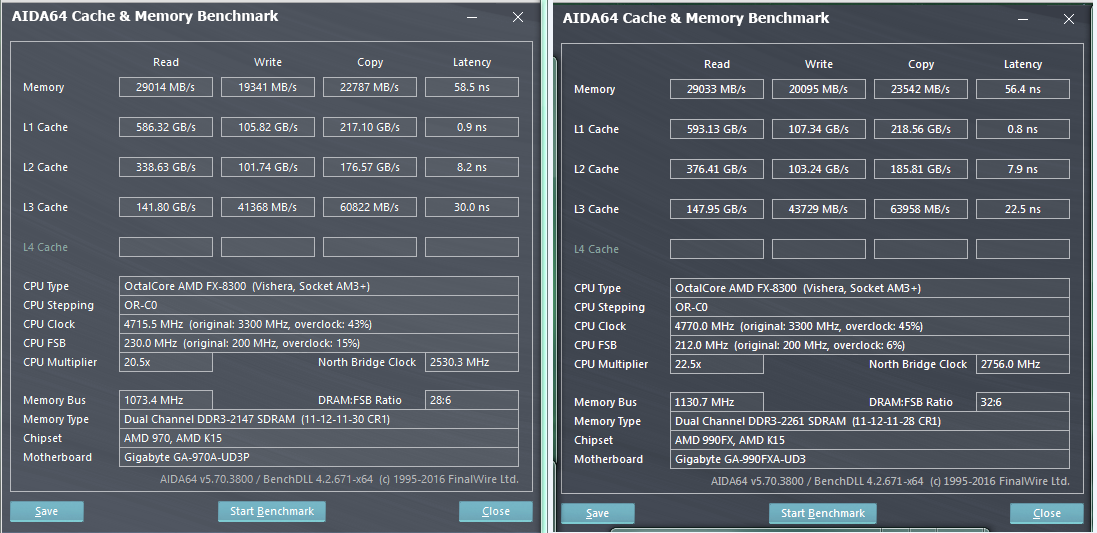Click Memory Bus value 1130.7 MHz
Viewport: 1097px width, 533px height.
(717, 402)
